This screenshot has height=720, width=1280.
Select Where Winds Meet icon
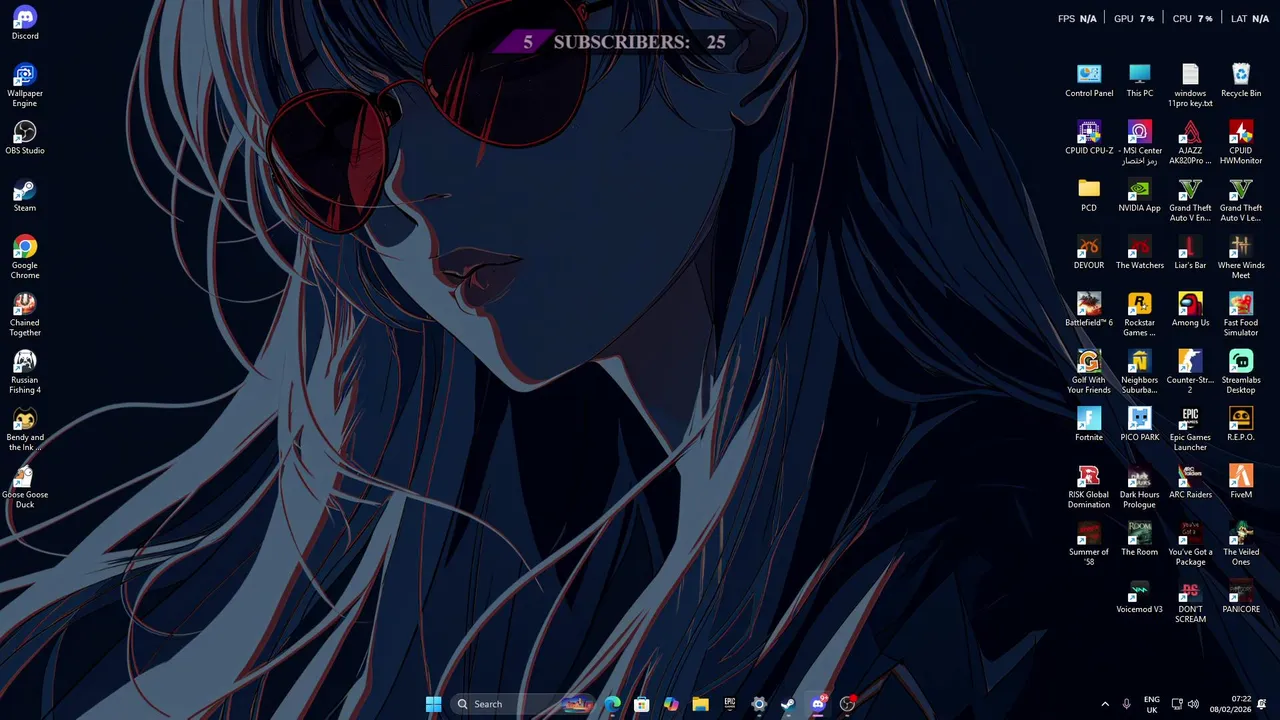point(1241,257)
